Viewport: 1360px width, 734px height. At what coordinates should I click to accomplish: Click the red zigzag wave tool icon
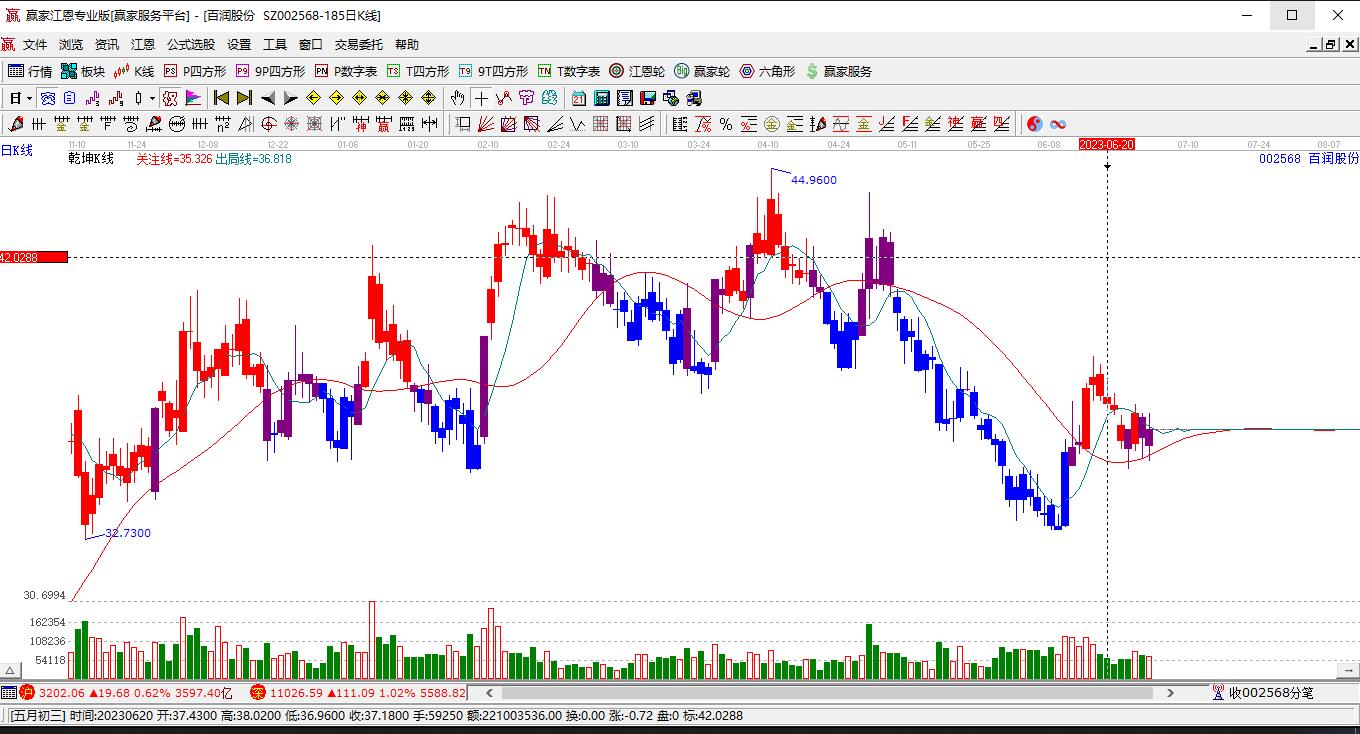coord(503,98)
